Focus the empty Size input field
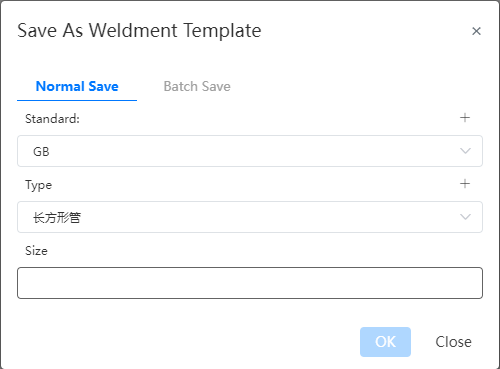Screen dimensions: 500x369 click(250, 283)
